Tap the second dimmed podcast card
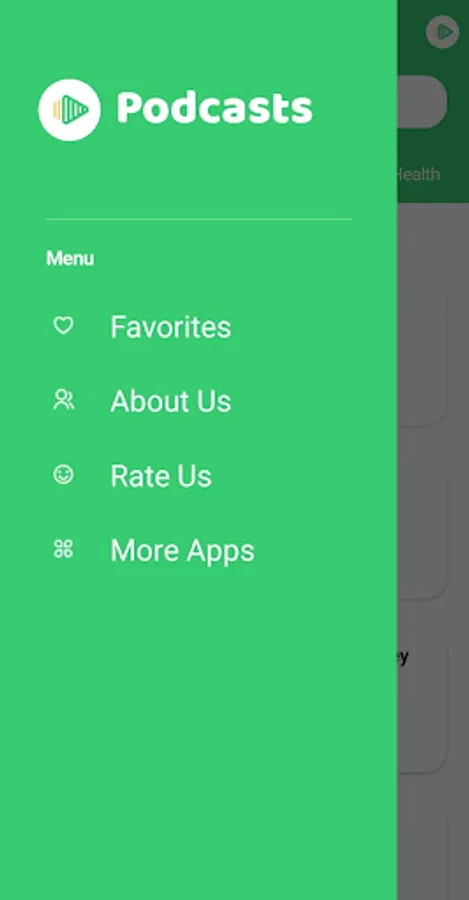469x900 pixels. 422,534
